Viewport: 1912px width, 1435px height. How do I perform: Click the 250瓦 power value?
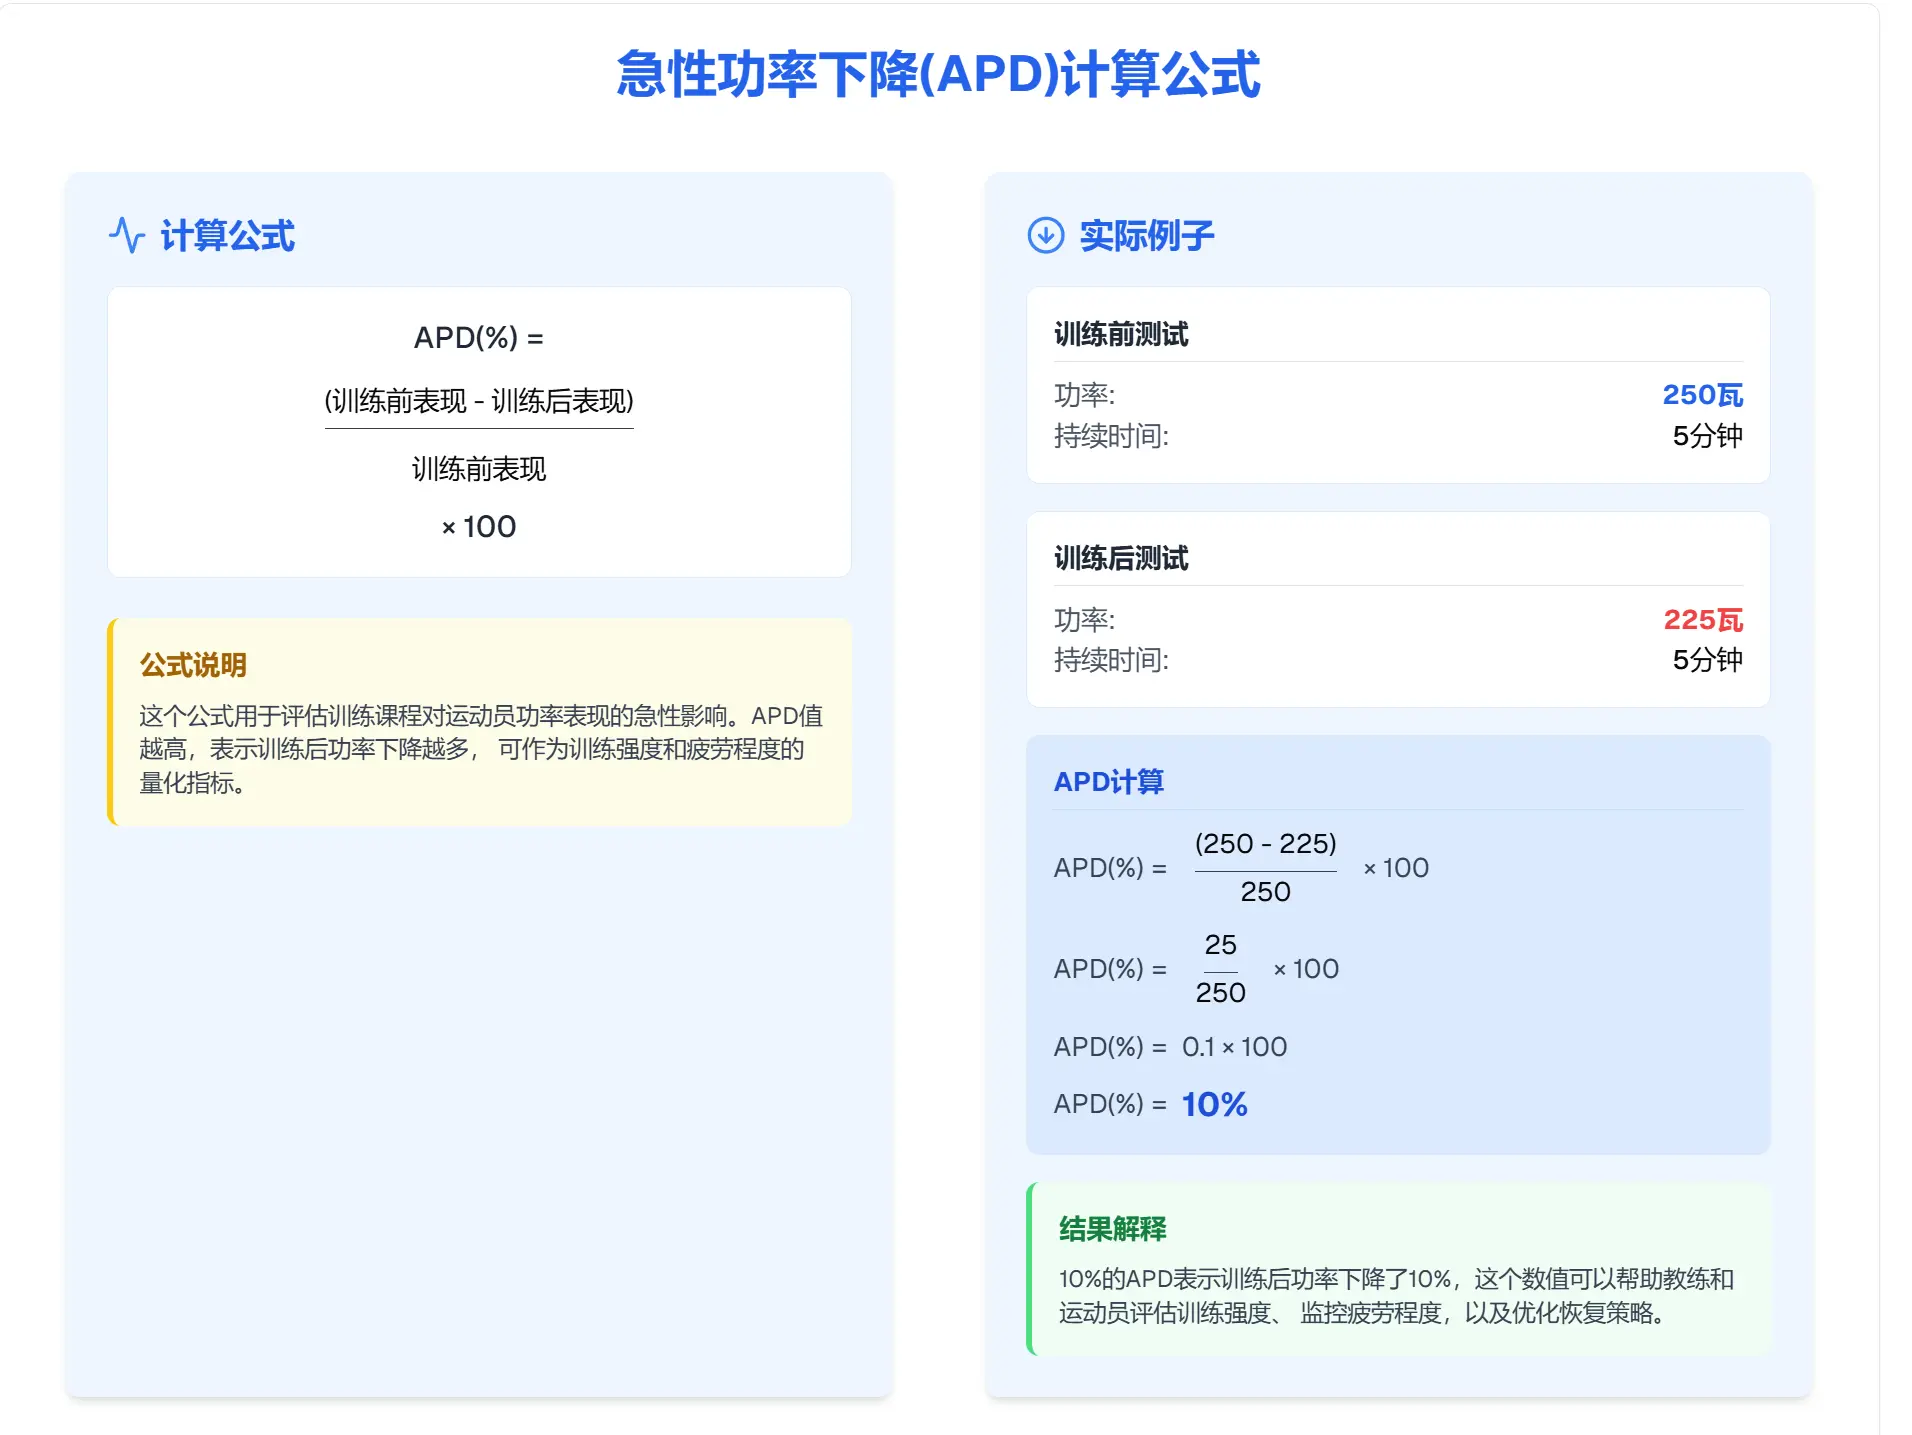click(x=1703, y=395)
